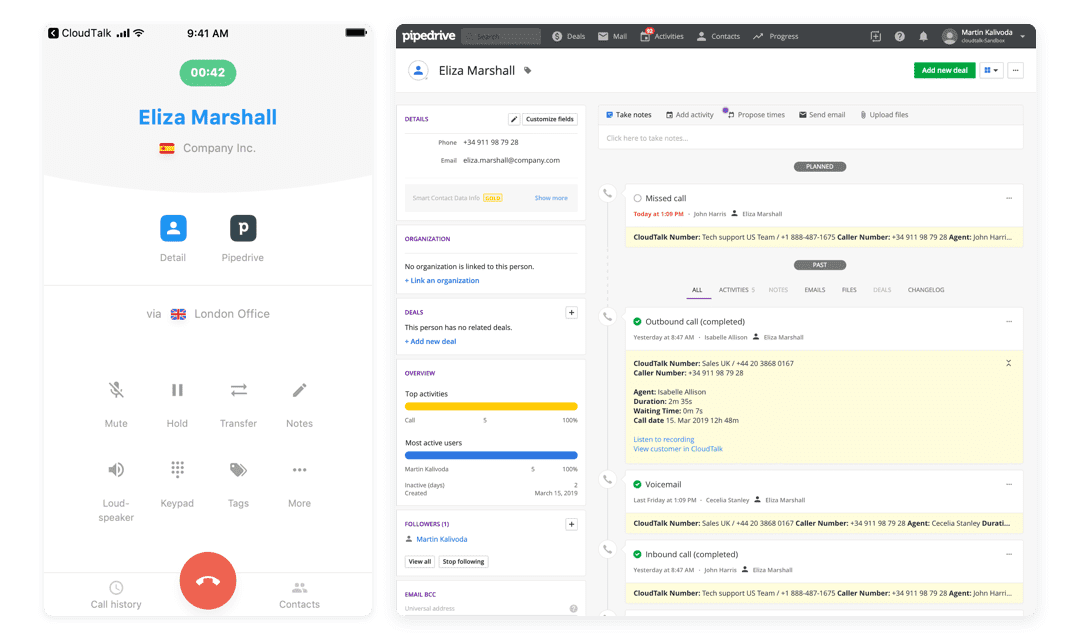Toggle the Outbound call completed checkmark
This screenshot has width=1080, height=640.
[637, 322]
